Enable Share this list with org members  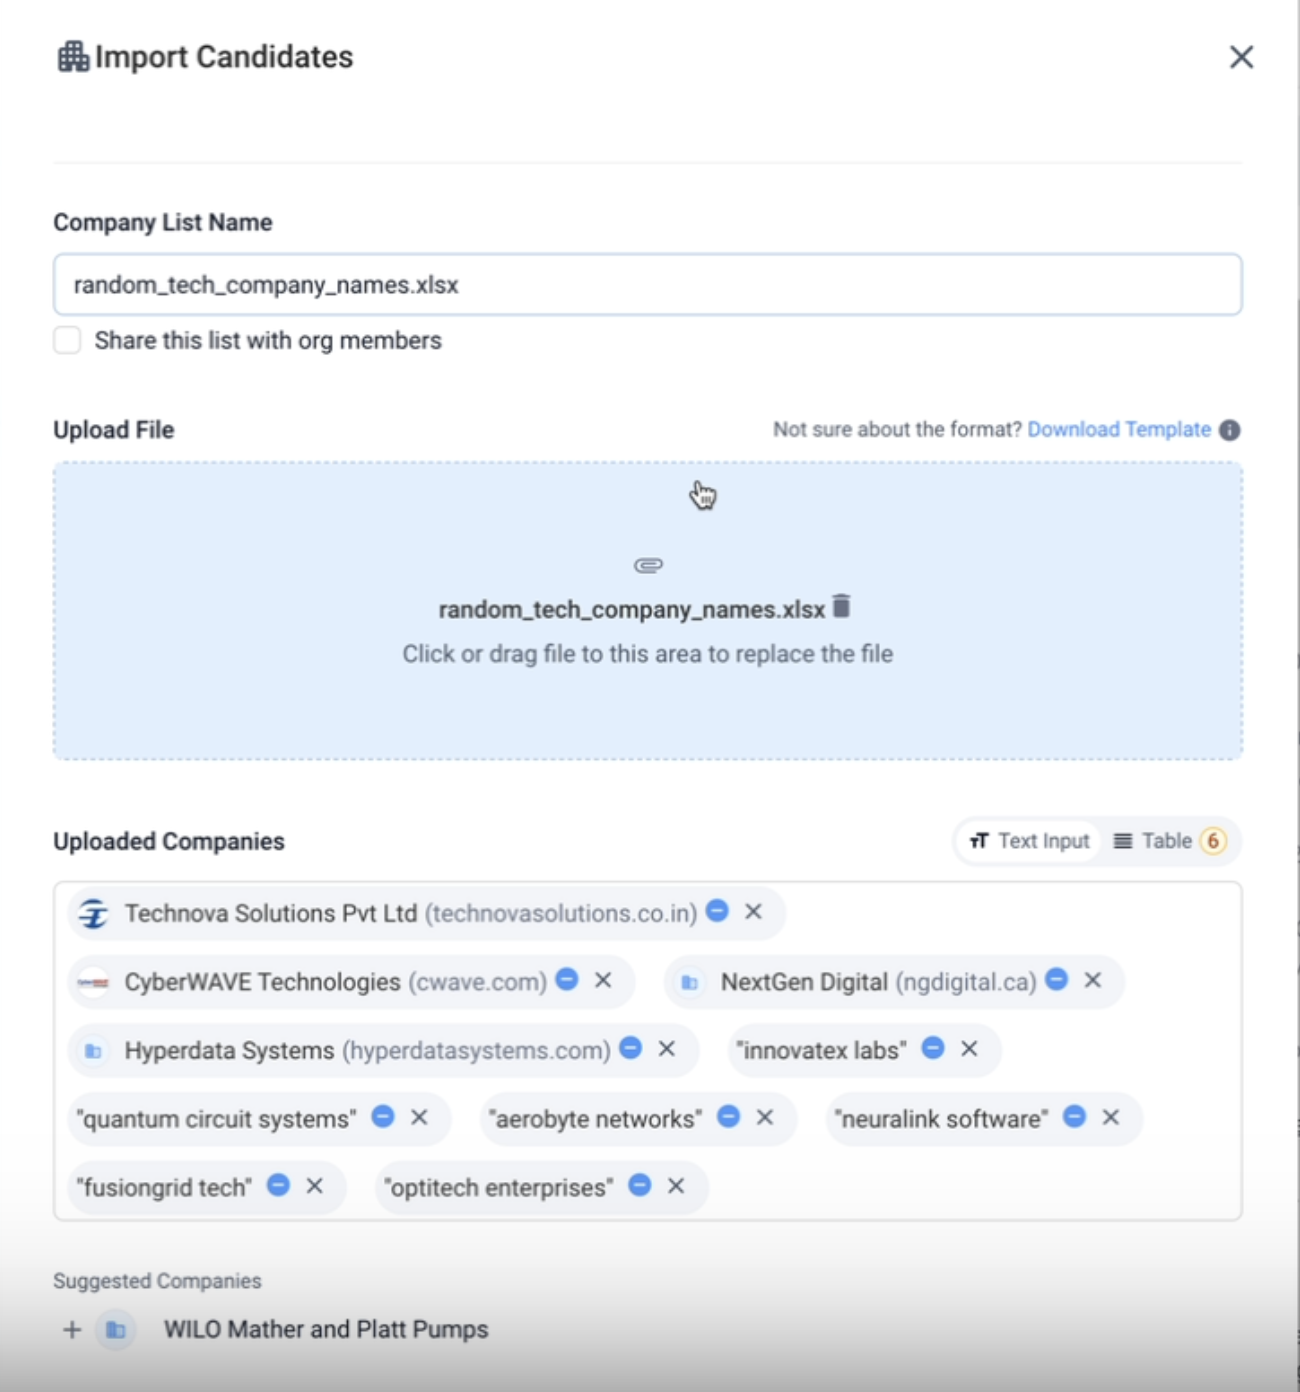[67, 341]
